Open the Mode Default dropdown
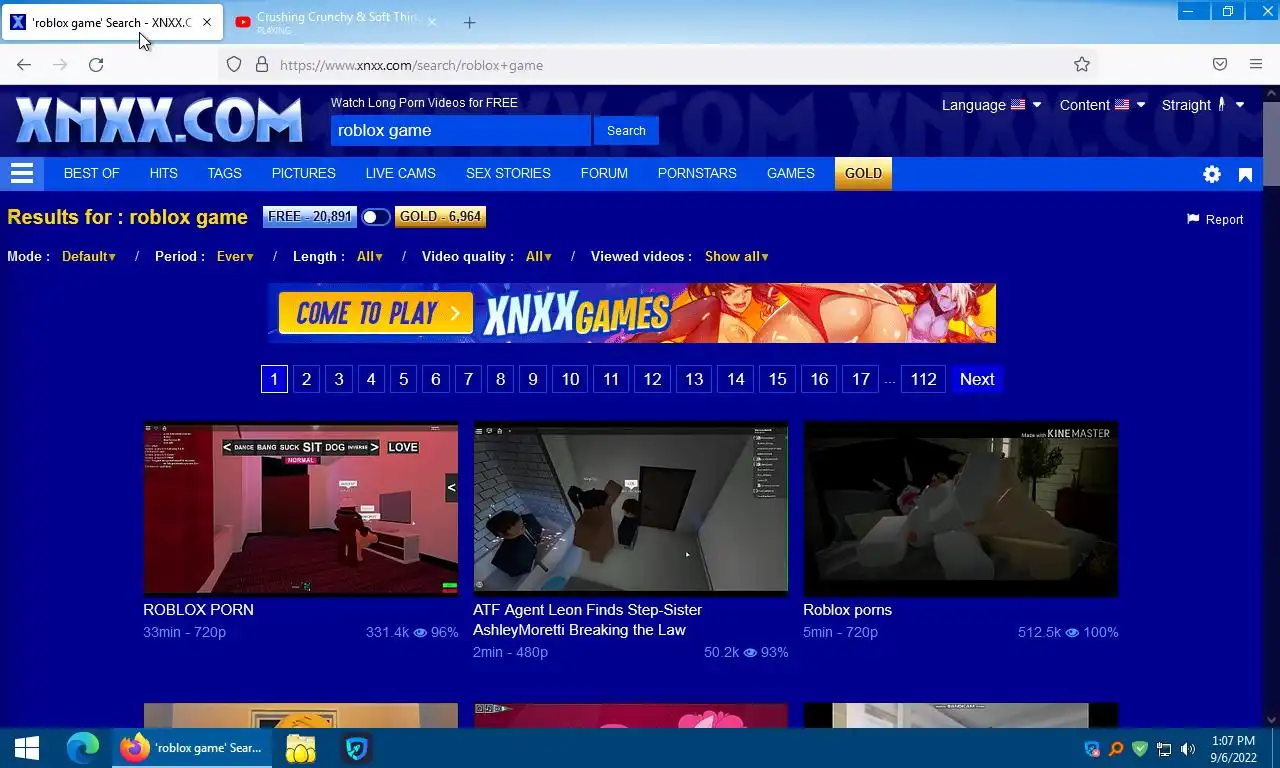 coord(89,256)
